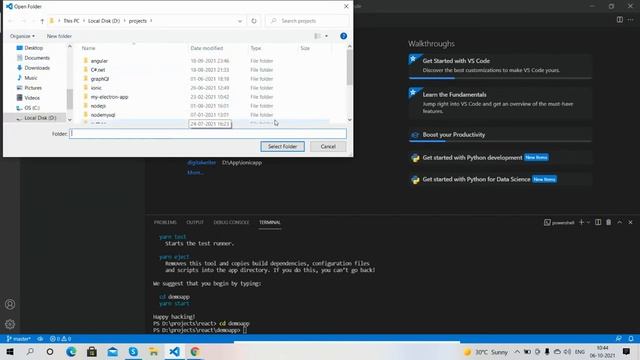Screen dimensions: 640x360
Task: Select the nodemysql folder
Action: click(x=102, y=115)
